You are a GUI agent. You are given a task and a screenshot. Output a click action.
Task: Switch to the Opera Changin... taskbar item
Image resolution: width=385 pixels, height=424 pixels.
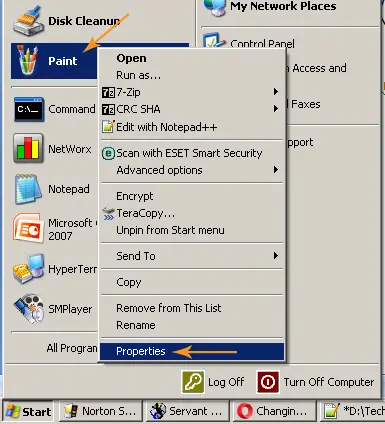274,411
